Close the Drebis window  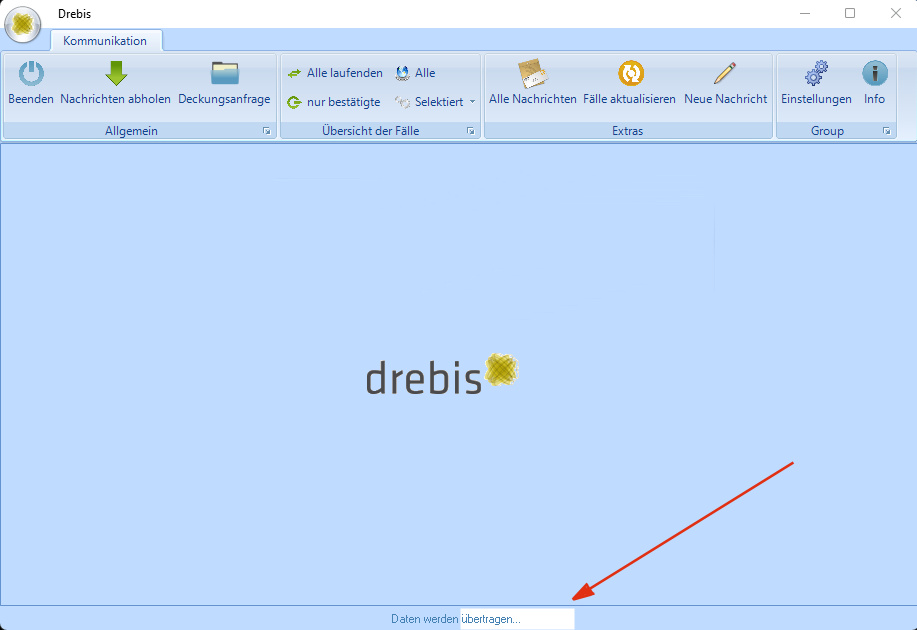click(x=895, y=13)
